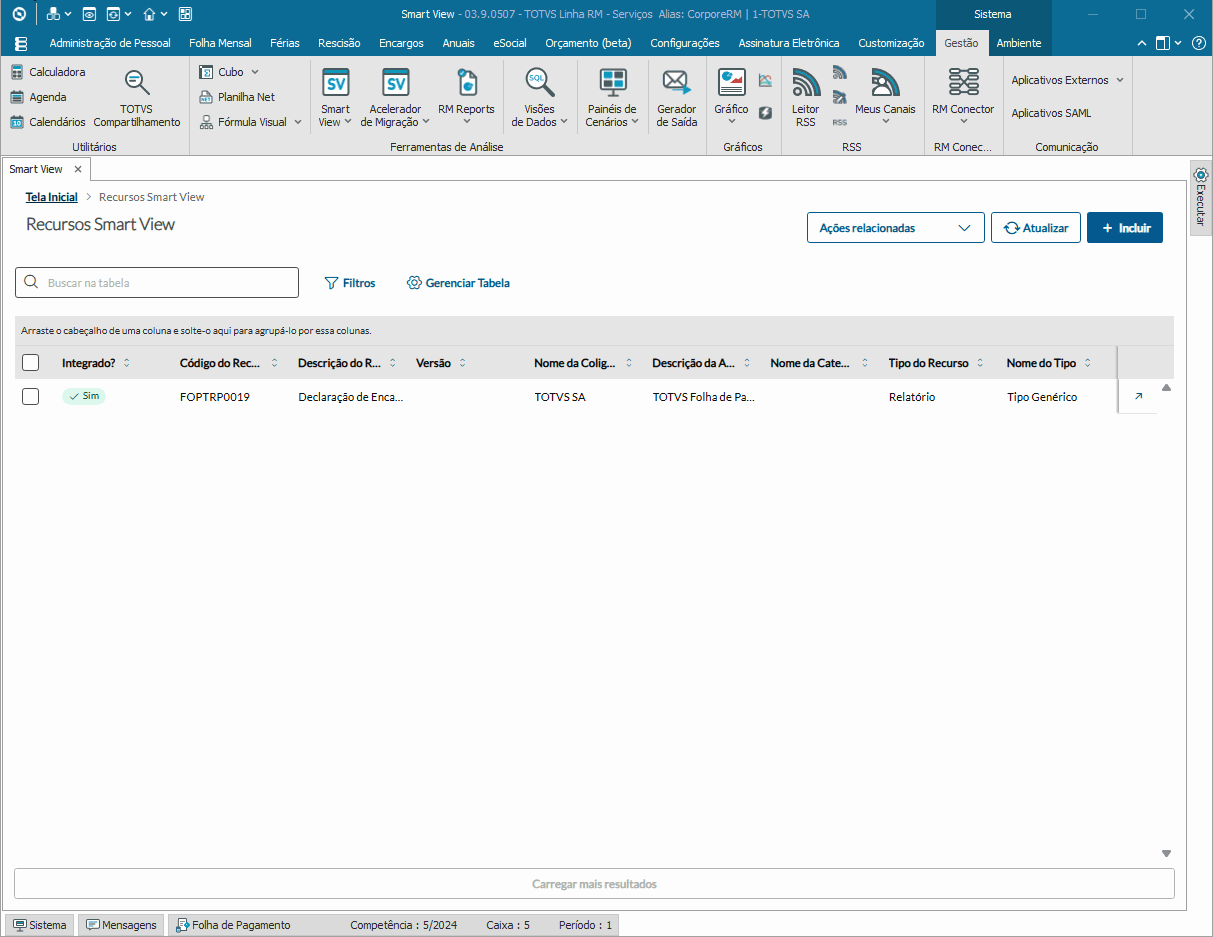Open the Acelerador de Migração tool
The width and height of the screenshot is (1213, 937).
coord(395,97)
